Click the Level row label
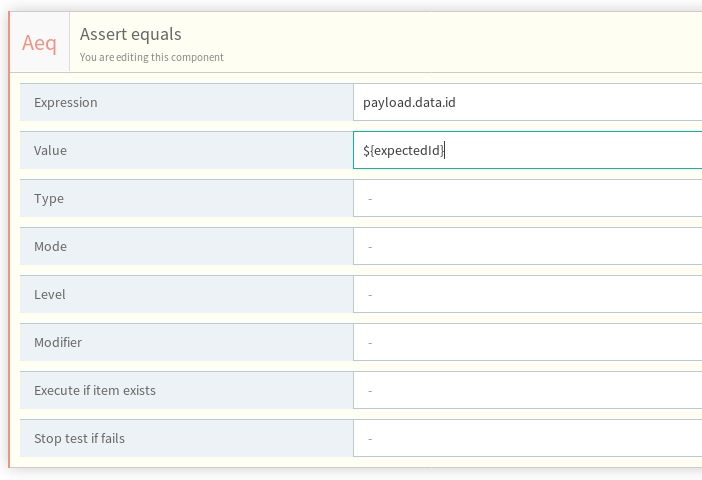The width and height of the screenshot is (702, 480). [50, 294]
